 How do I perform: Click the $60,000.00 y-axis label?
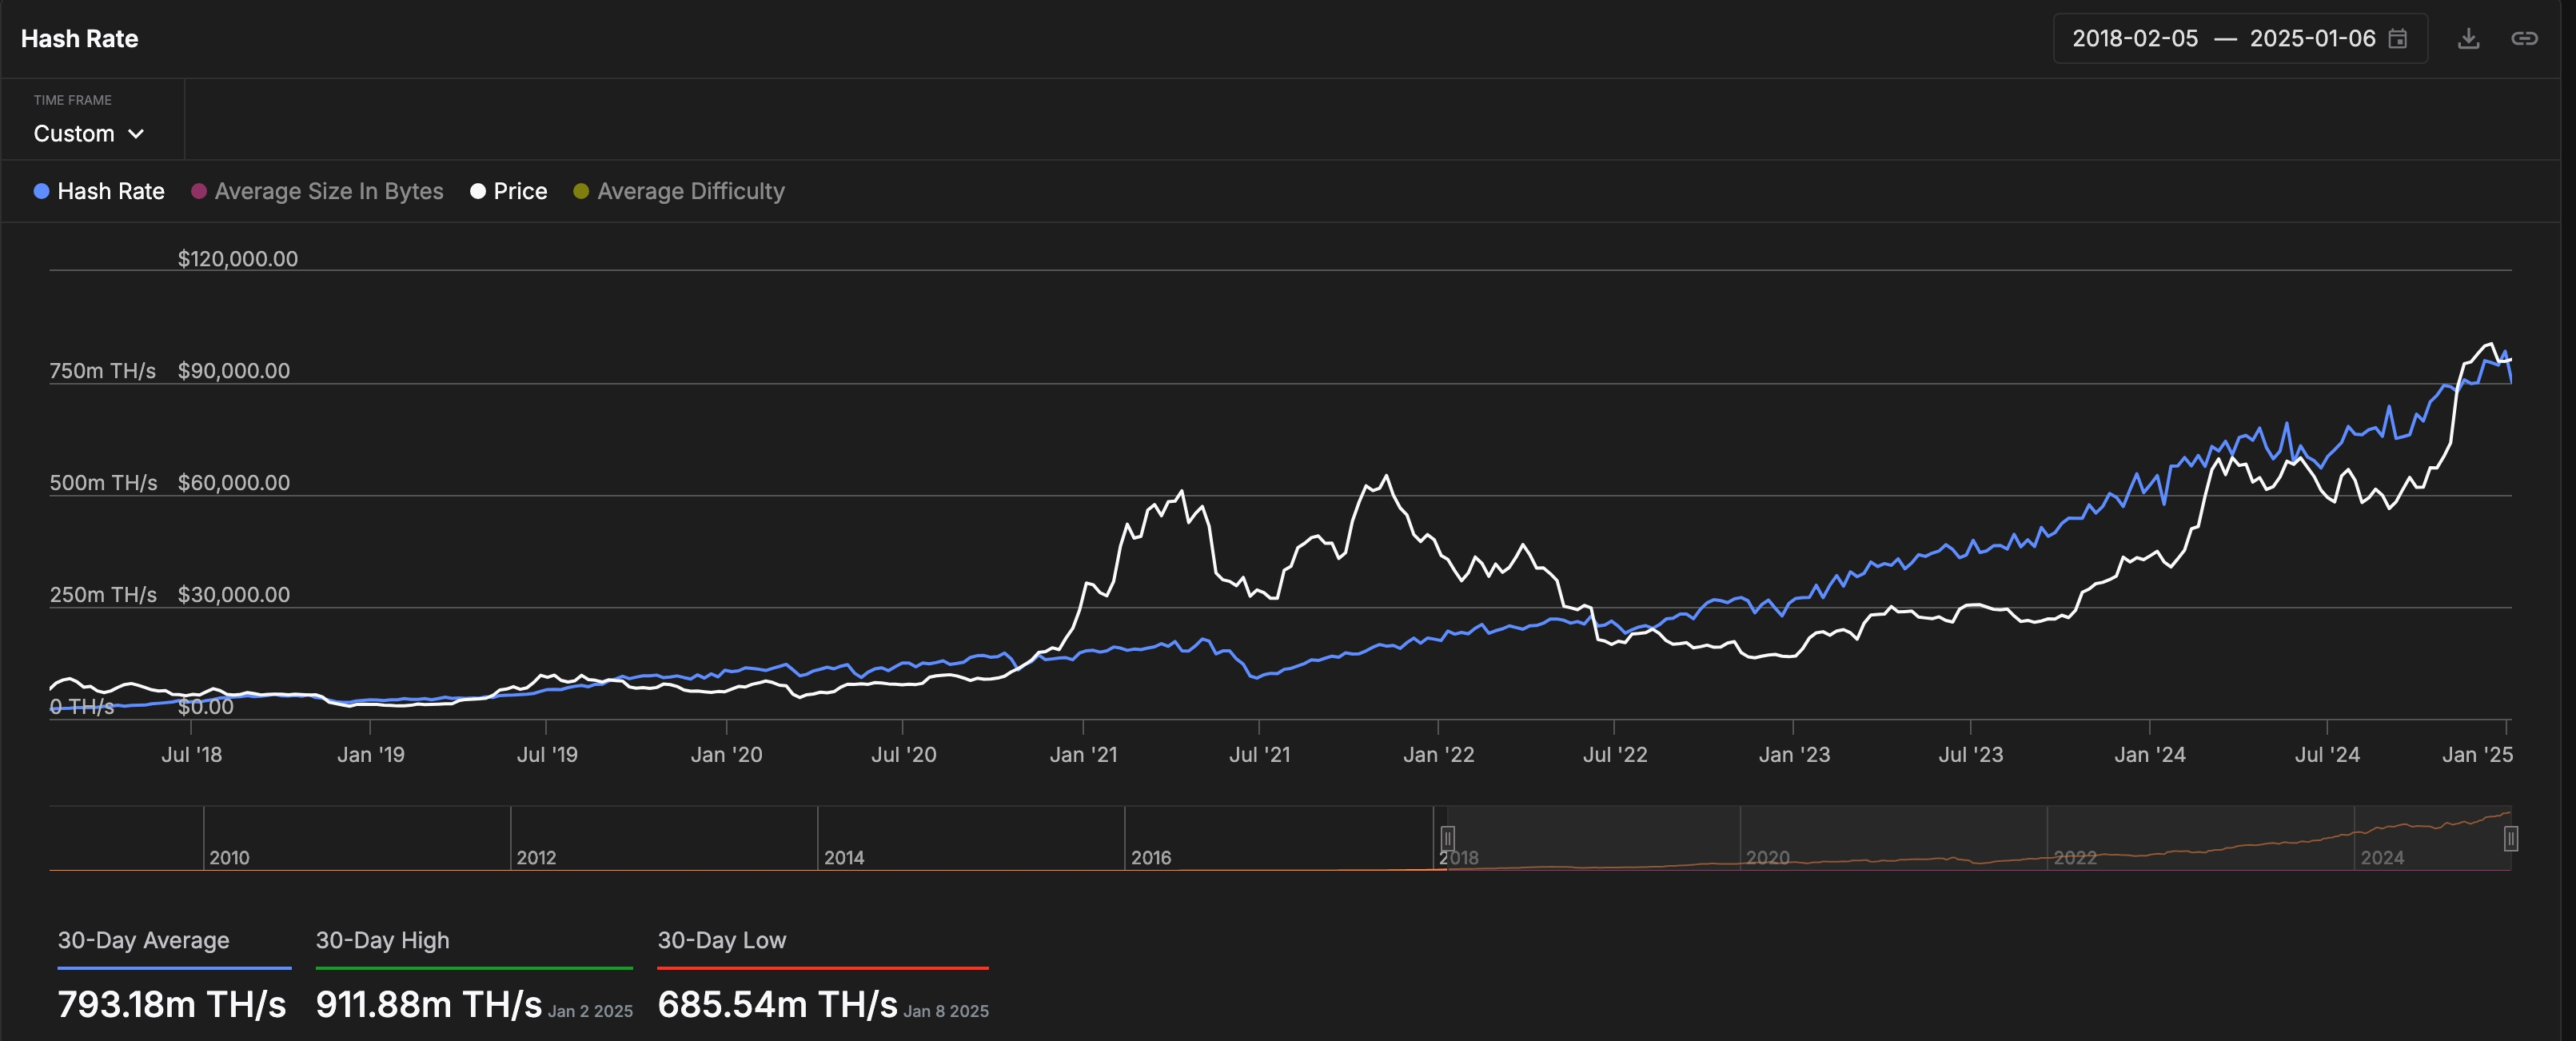tap(234, 483)
